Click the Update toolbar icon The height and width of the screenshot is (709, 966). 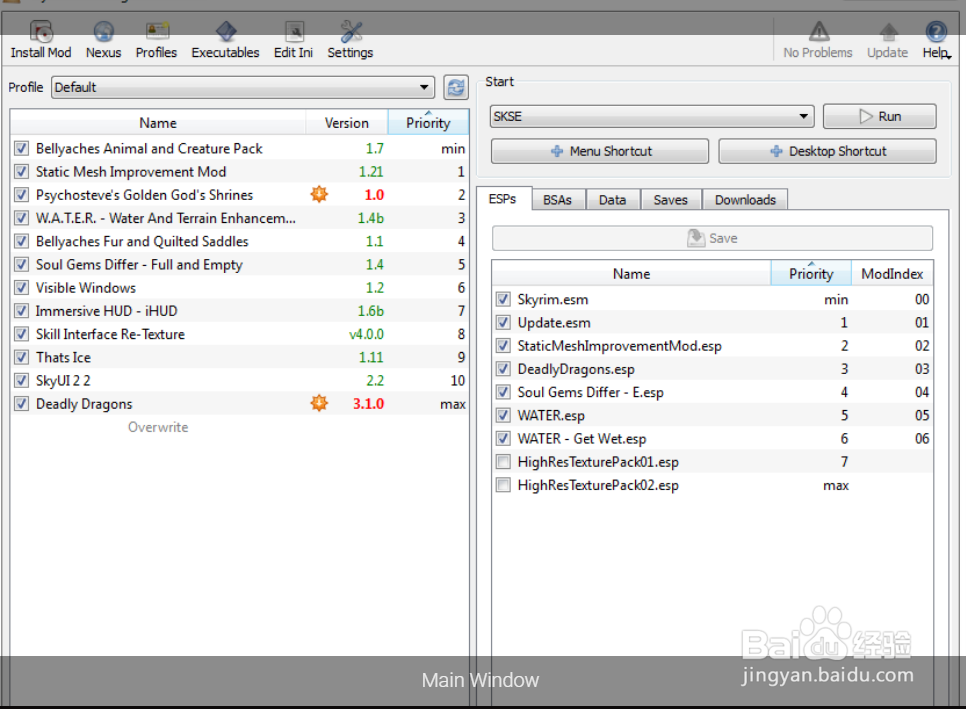click(x=888, y=33)
